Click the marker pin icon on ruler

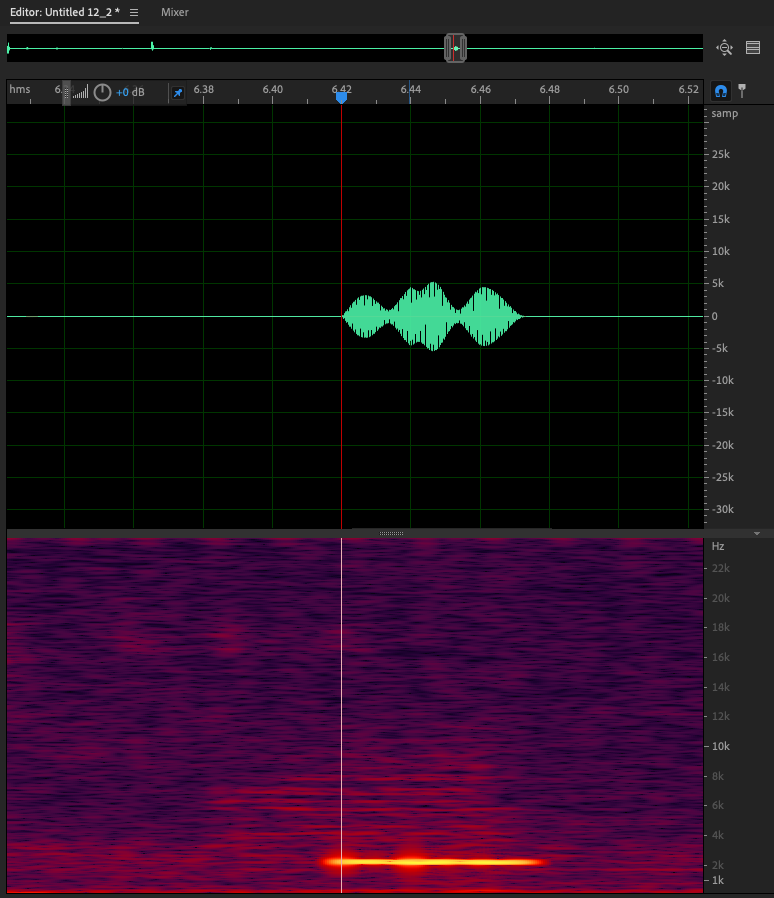[742, 91]
